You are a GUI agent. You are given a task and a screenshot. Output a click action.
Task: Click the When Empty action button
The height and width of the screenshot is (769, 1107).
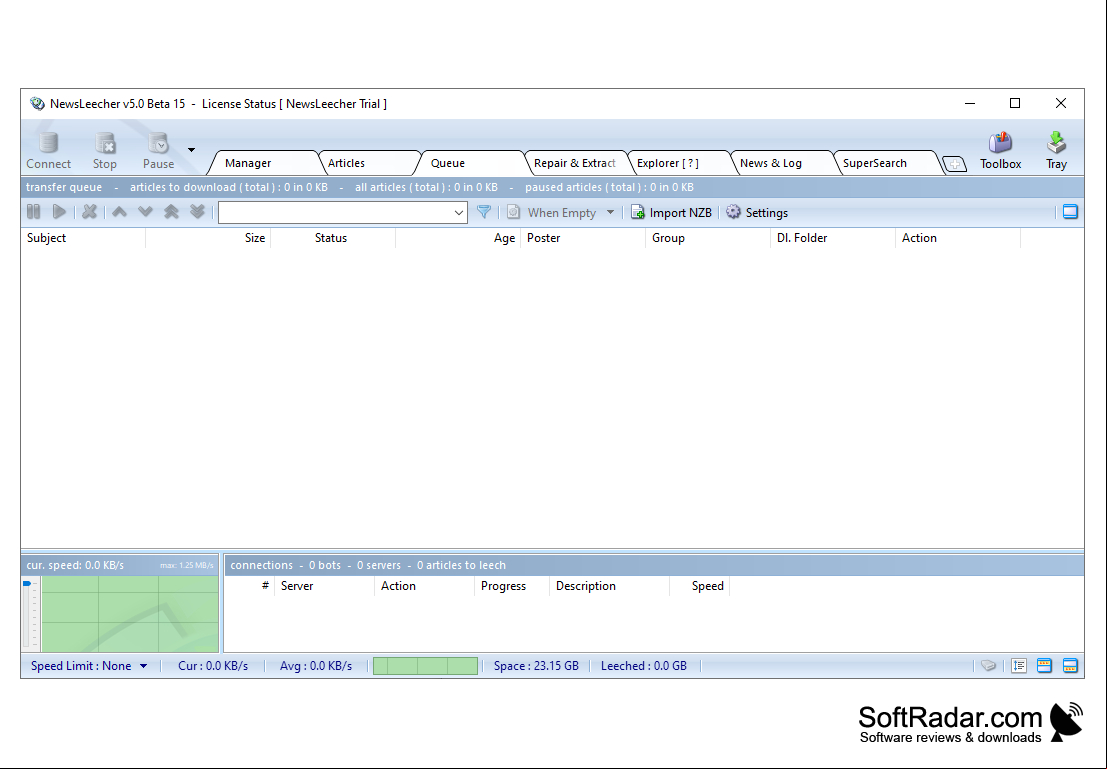pos(551,213)
